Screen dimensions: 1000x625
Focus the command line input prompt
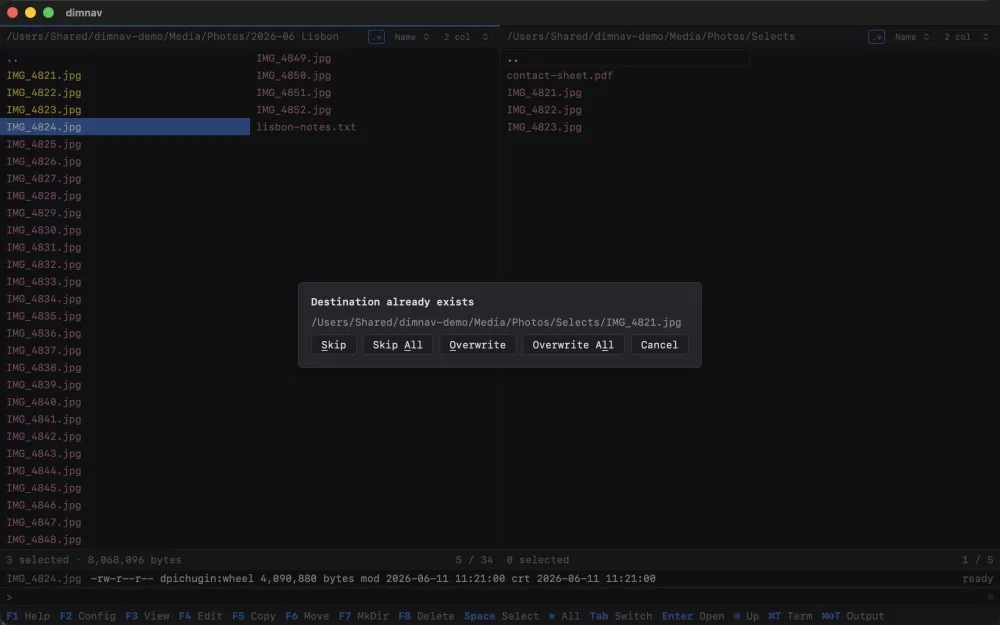(x=500, y=598)
